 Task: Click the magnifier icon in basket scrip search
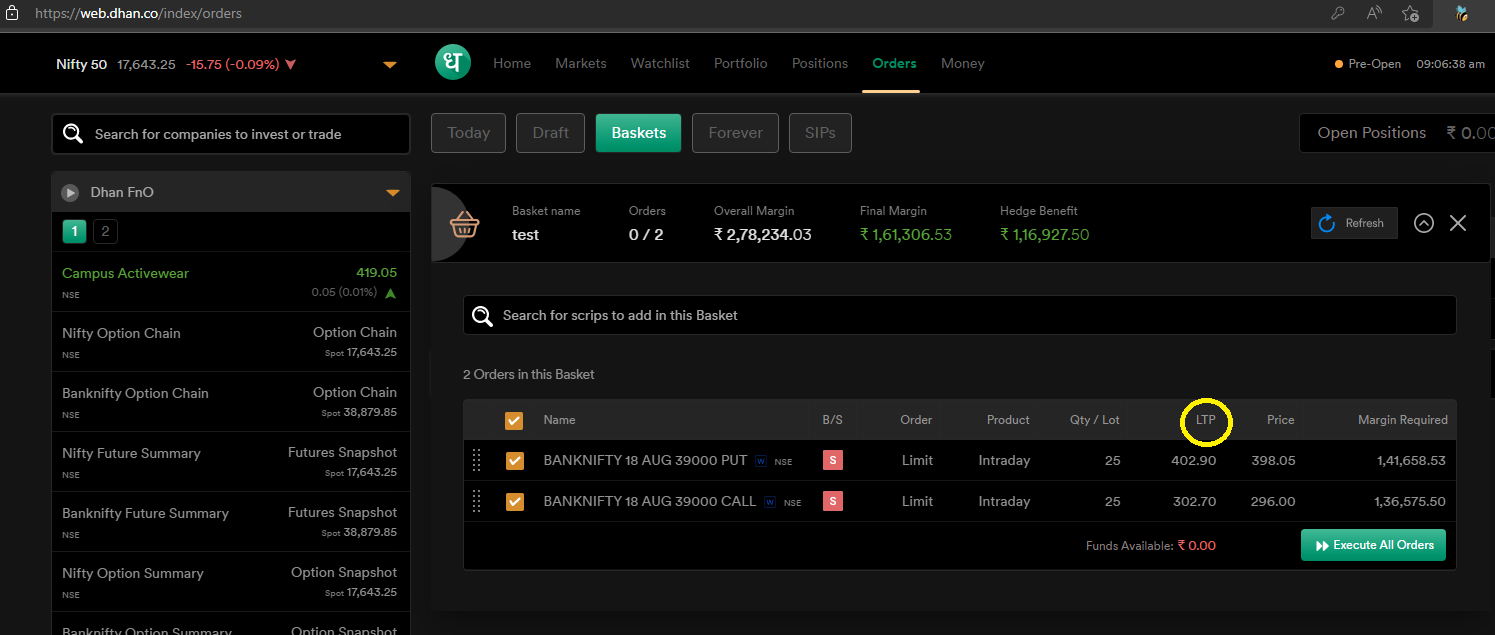coord(483,316)
